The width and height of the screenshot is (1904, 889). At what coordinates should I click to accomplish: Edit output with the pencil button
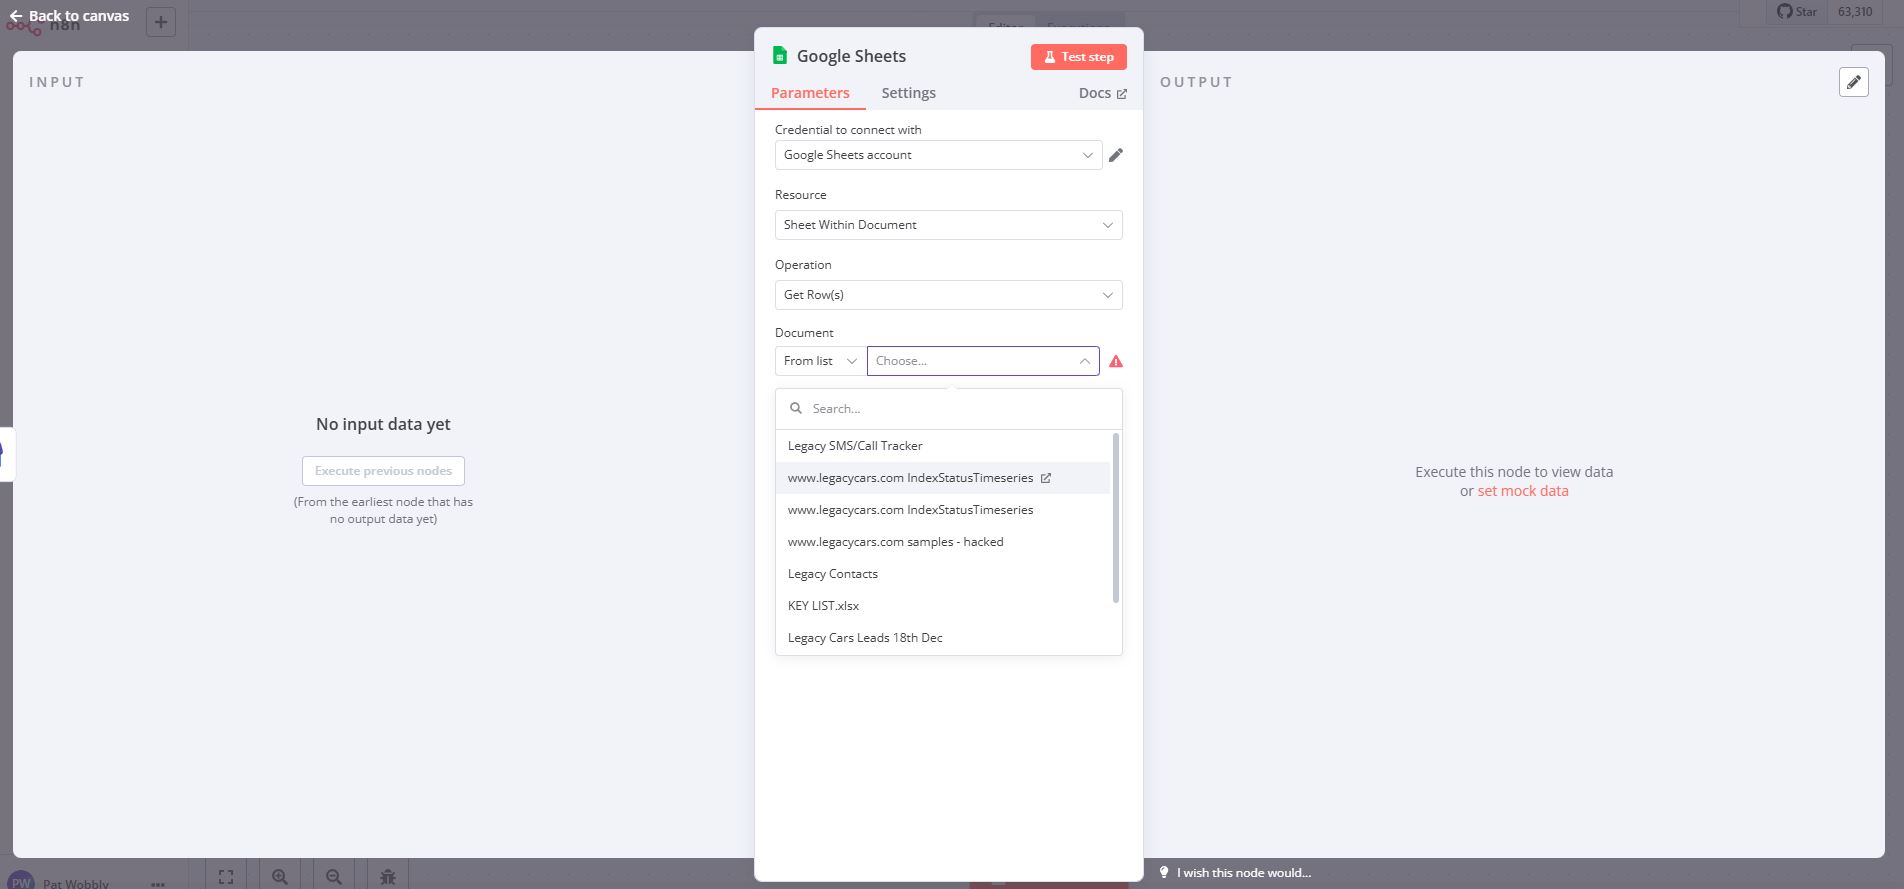(x=1854, y=82)
